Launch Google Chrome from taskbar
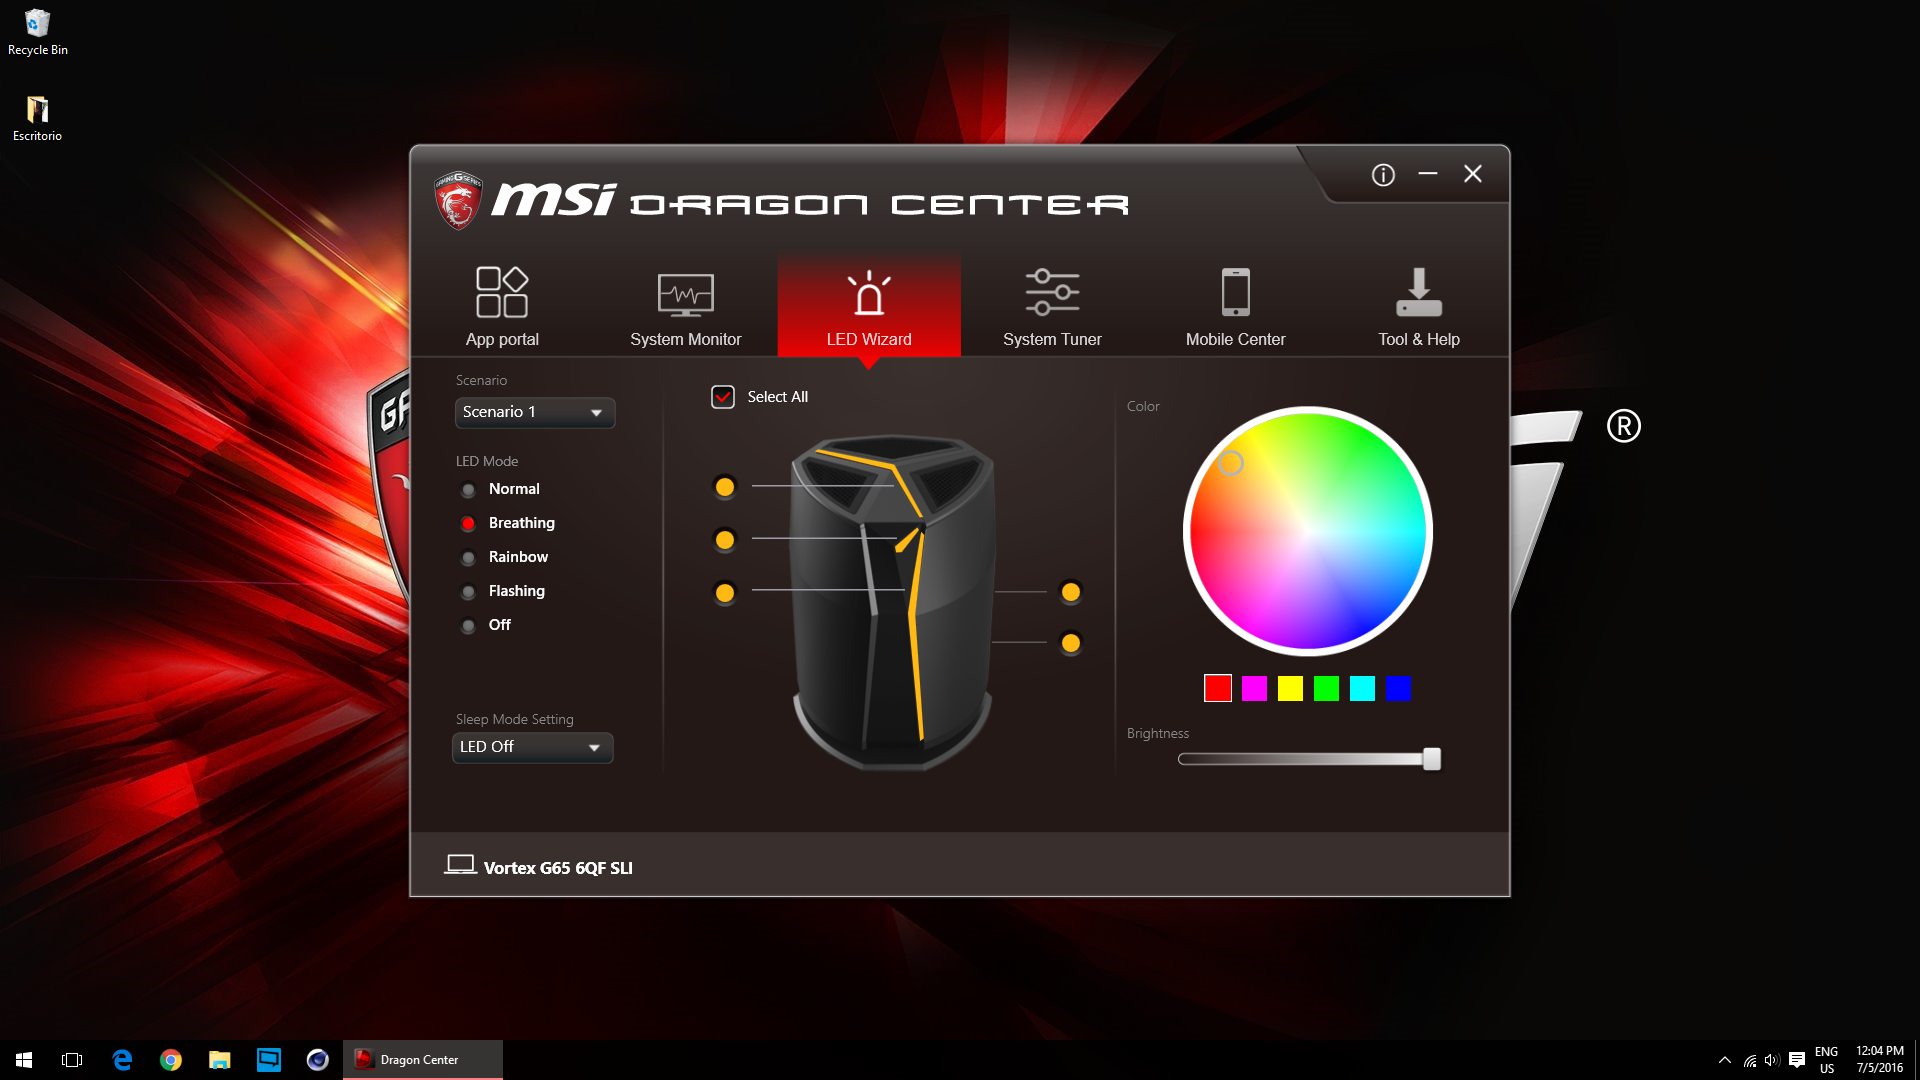The height and width of the screenshot is (1080, 1920). 171,1060
